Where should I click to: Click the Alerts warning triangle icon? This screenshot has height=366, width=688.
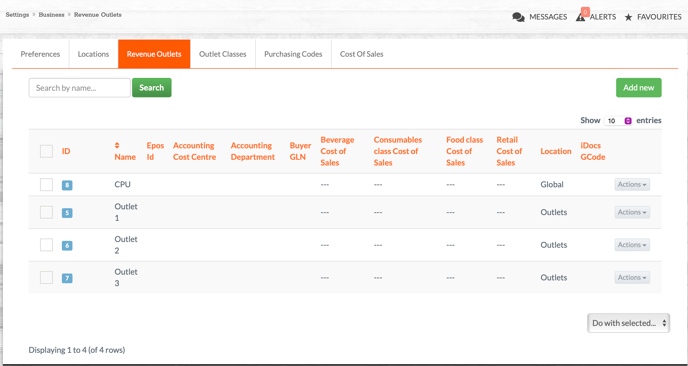[x=580, y=17]
